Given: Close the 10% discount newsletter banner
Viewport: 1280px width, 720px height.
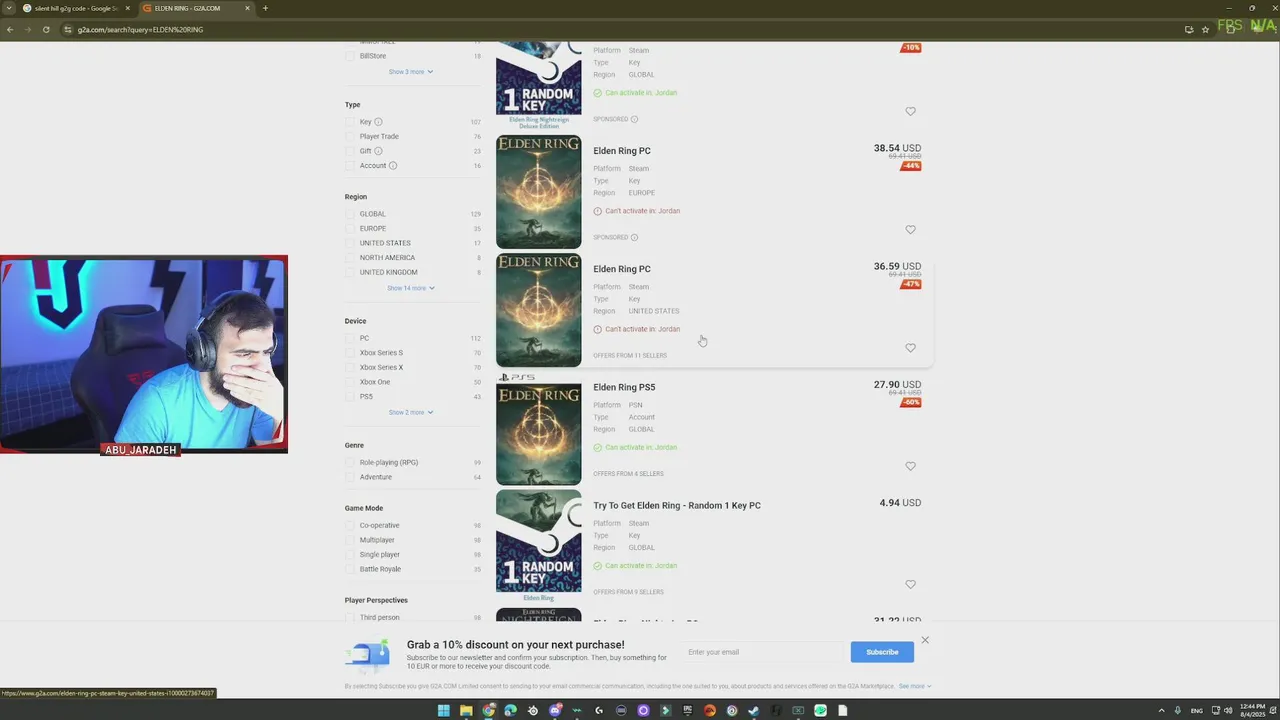Looking at the screenshot, I should pos(925,640).
